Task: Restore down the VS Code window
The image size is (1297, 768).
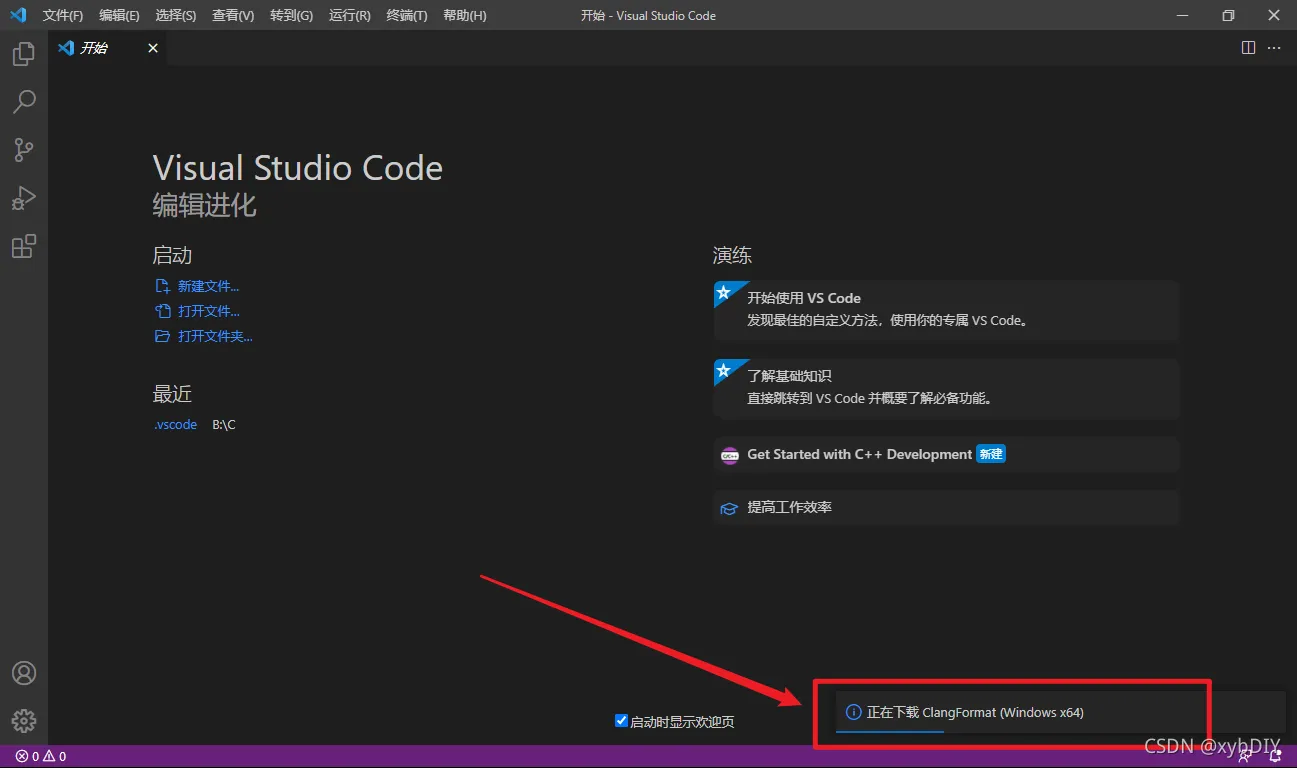Action: 1228,15
